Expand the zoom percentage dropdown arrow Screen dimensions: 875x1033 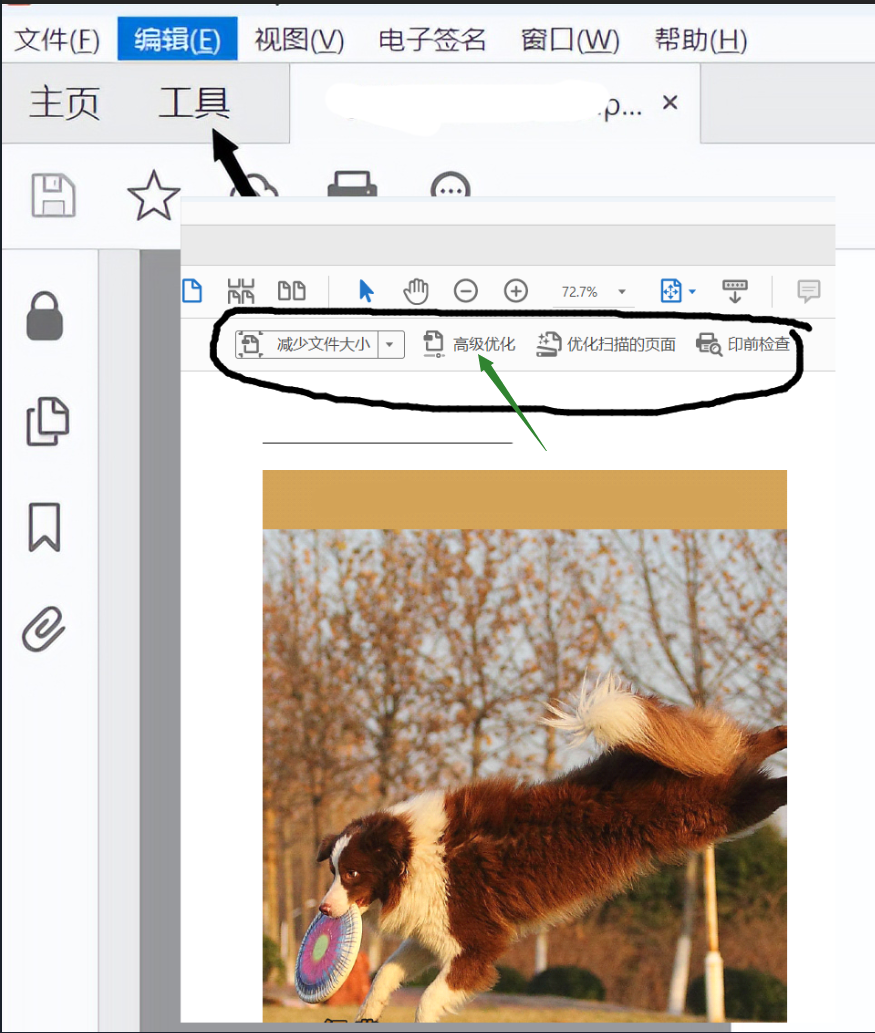click(x=622, y=292)
